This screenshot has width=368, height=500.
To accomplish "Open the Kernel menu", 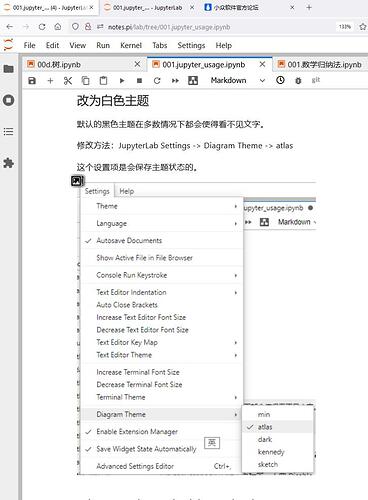I will pos(131,45).
